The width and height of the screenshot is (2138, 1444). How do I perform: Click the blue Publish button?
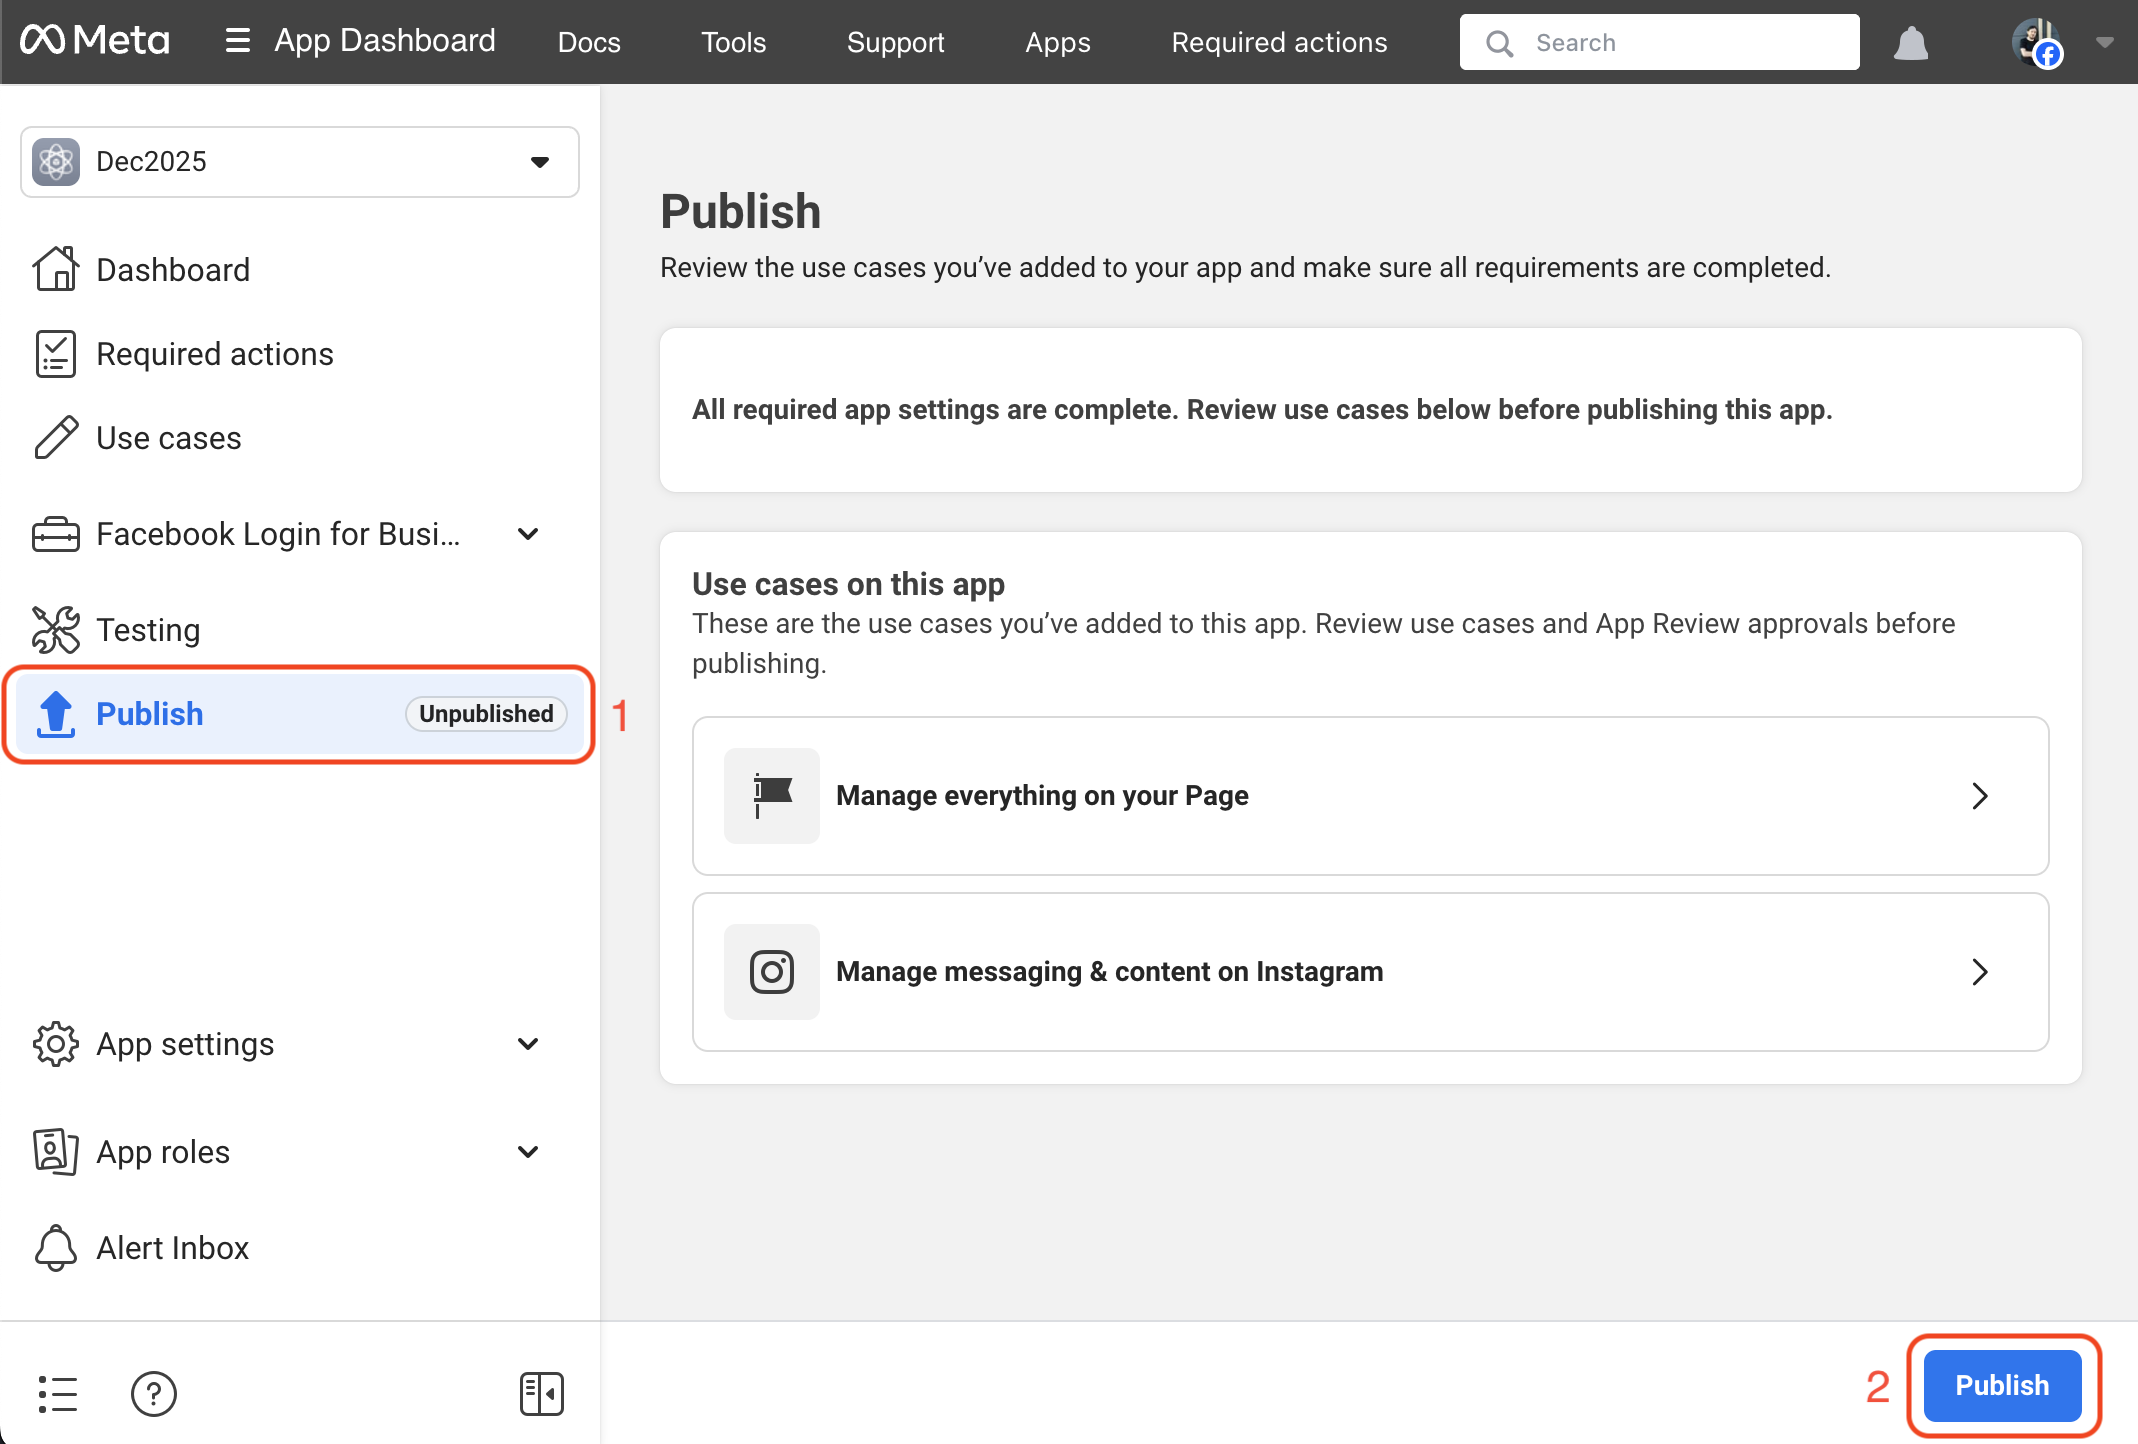point(2001,1385)
